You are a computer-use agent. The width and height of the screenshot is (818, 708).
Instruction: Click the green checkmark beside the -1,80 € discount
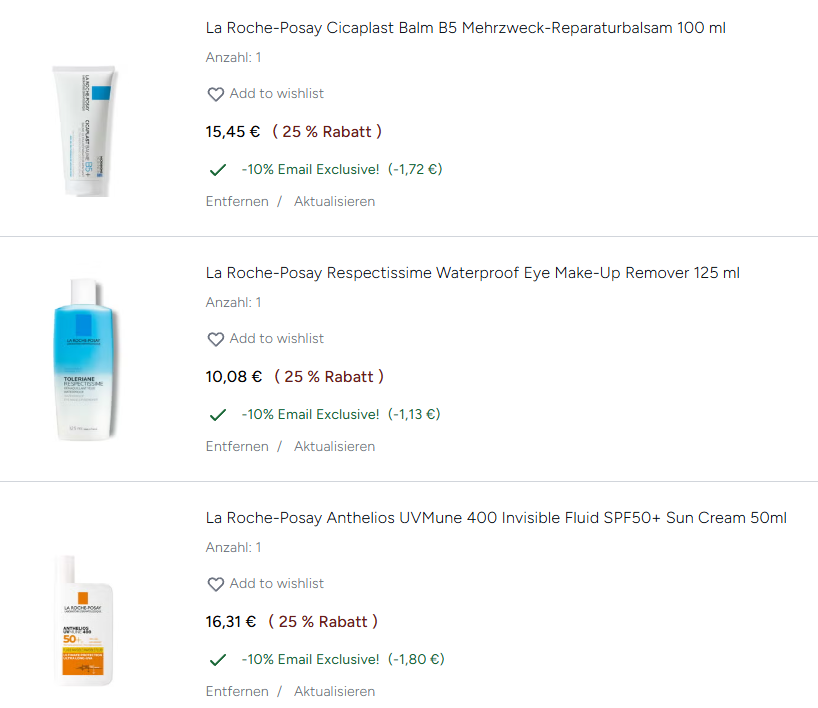[217, 660]
